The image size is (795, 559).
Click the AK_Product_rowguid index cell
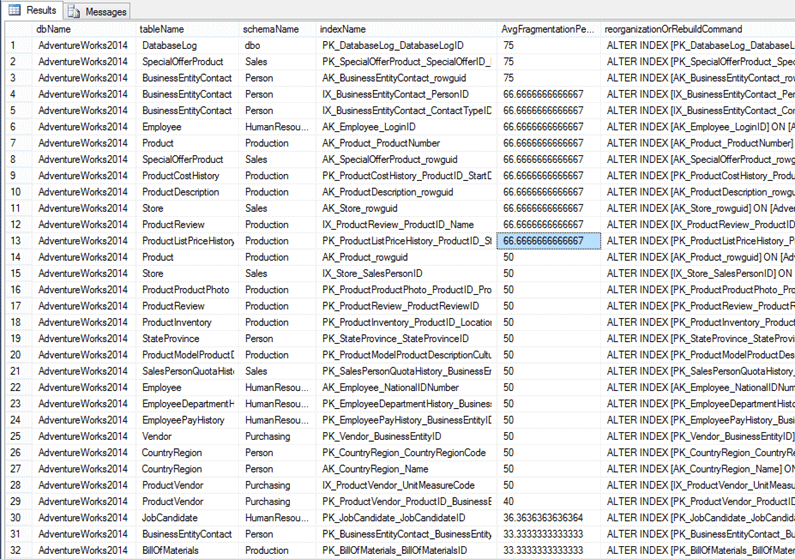click(x=407, y=257)
